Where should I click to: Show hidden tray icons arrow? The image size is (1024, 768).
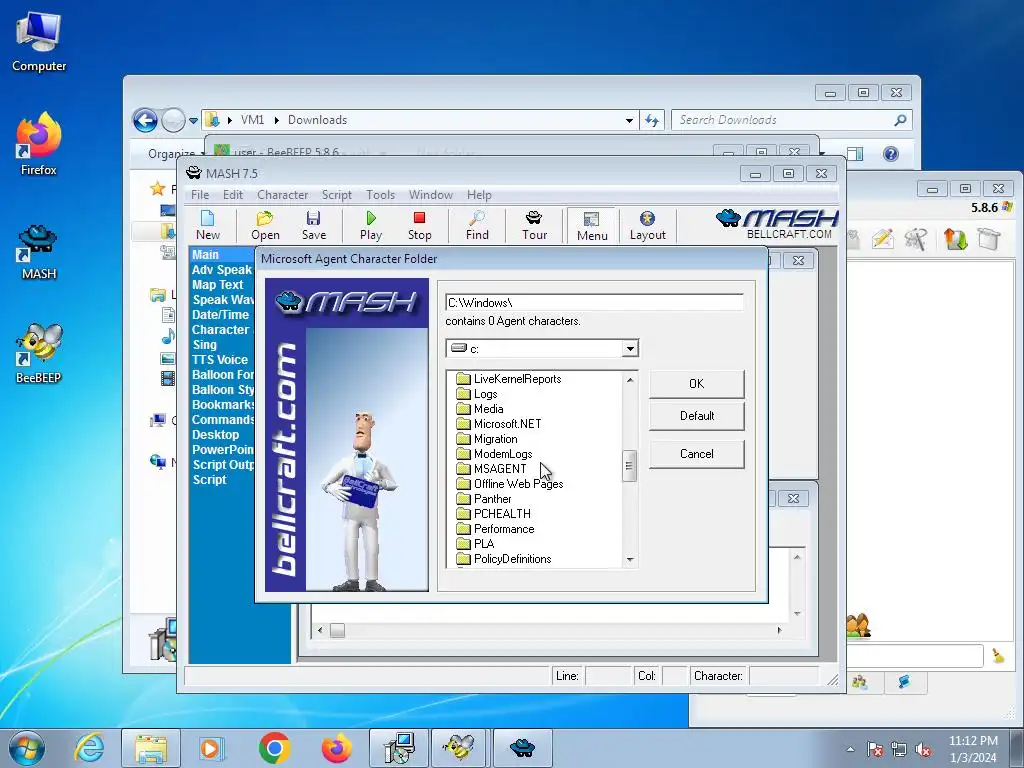[x=850, y=749]
